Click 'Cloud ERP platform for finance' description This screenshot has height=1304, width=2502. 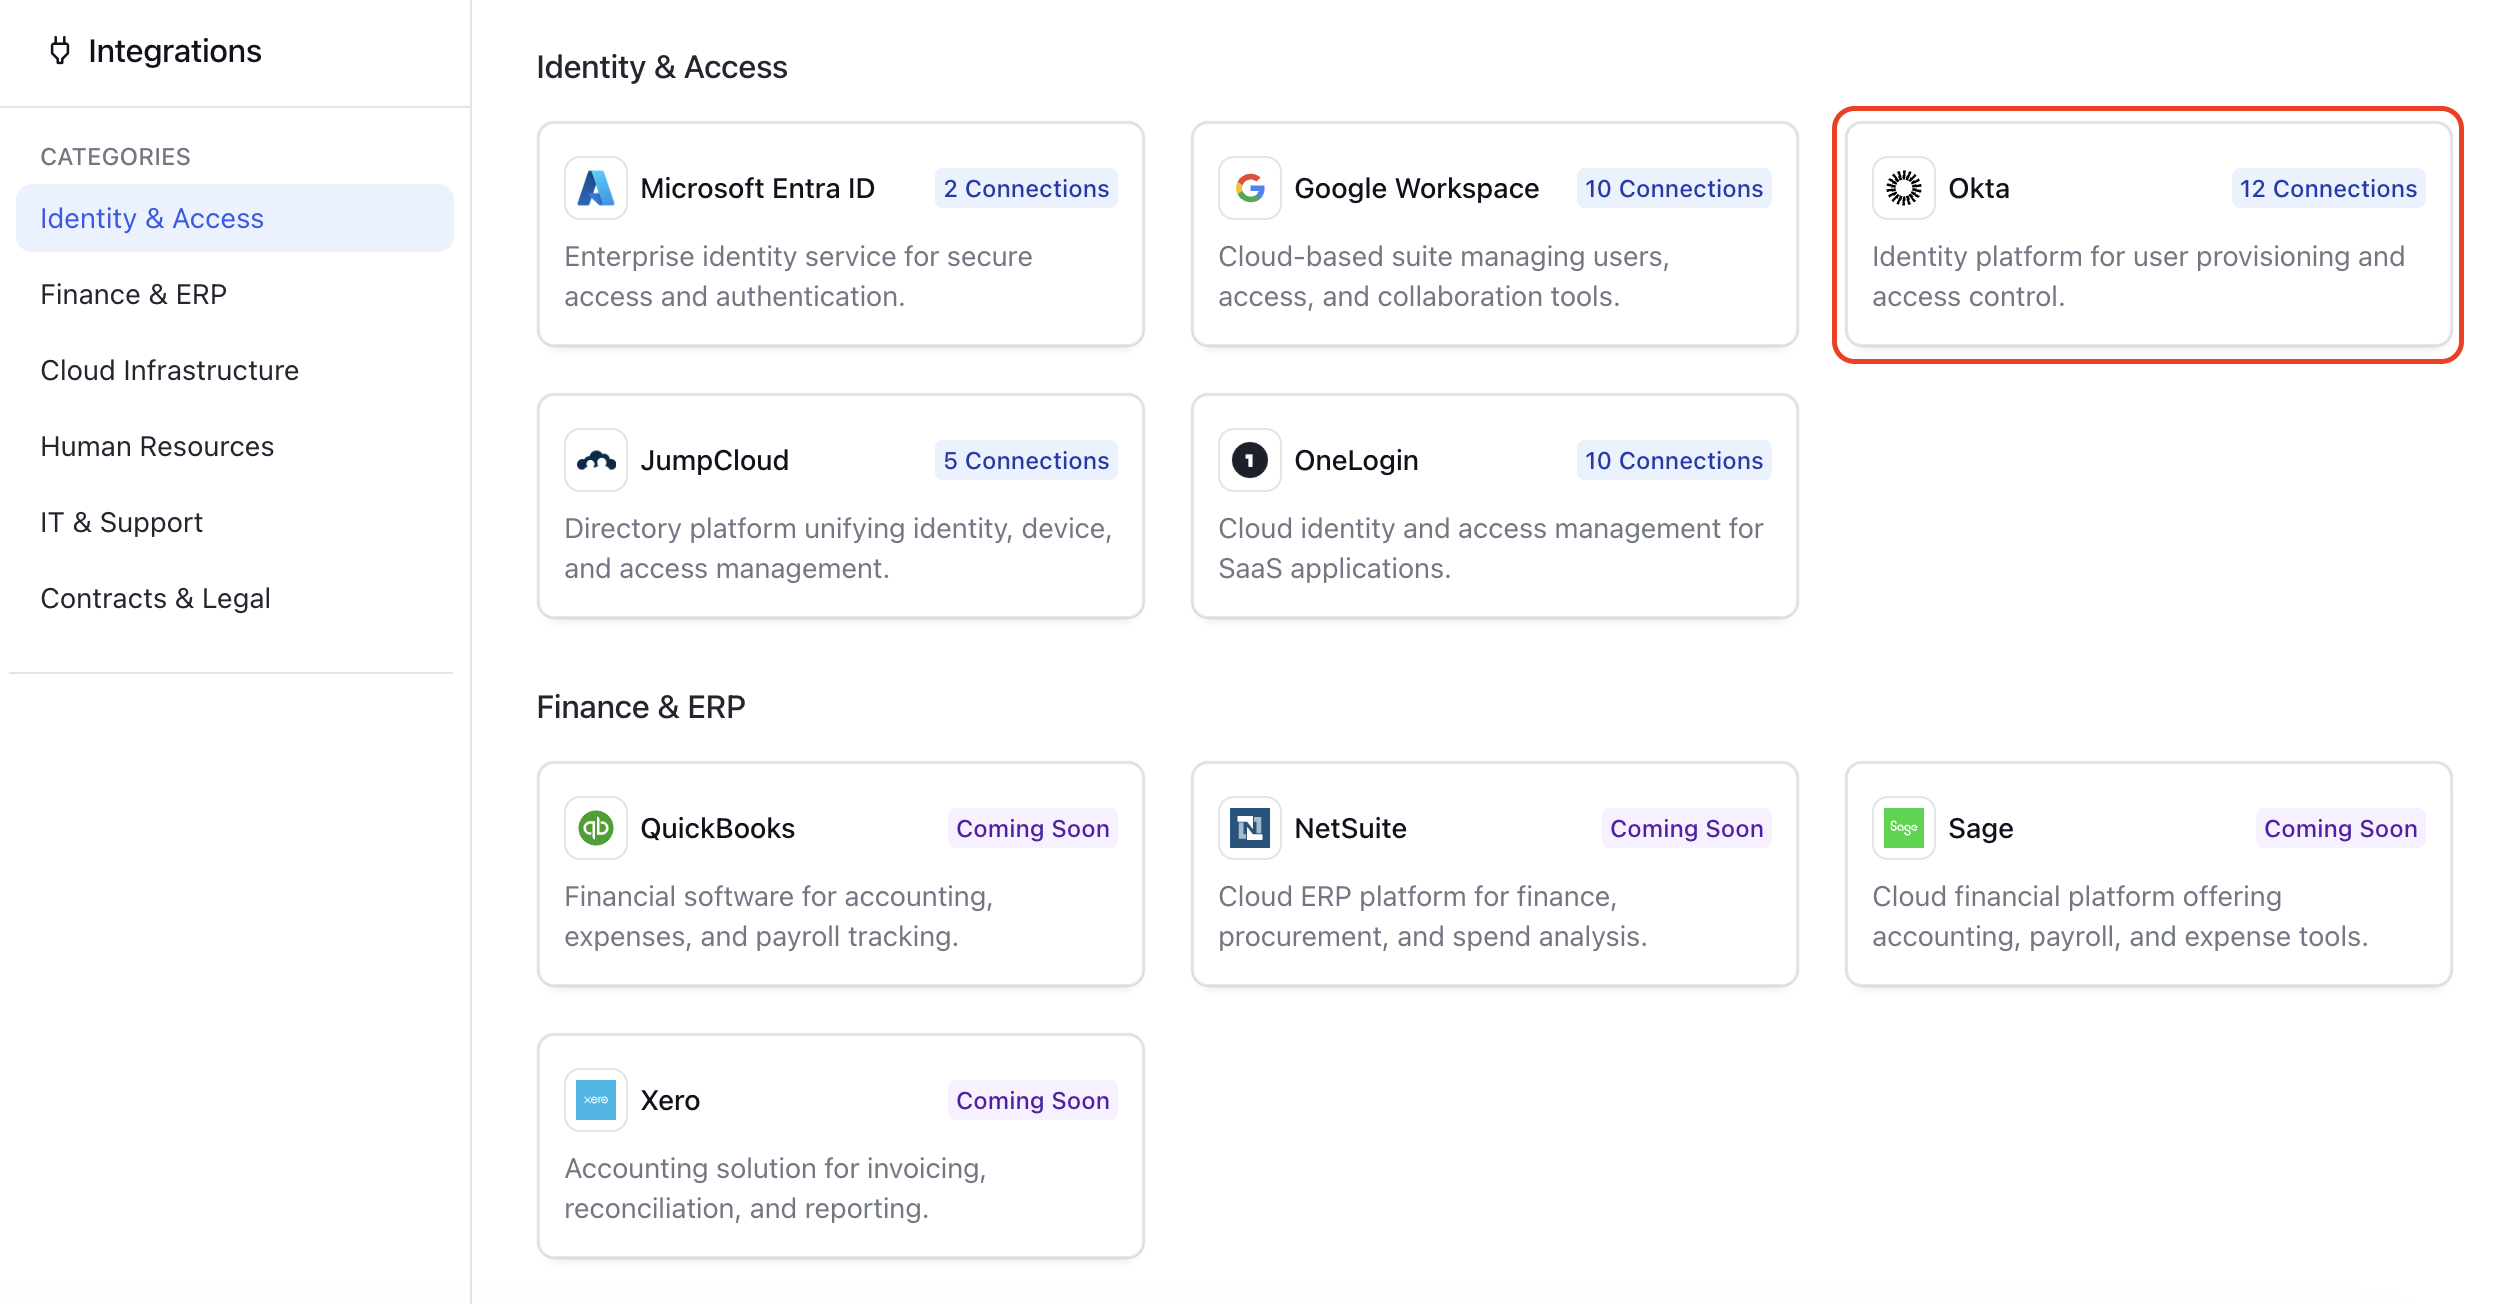pyautogui.click(x=1432, y=916)
